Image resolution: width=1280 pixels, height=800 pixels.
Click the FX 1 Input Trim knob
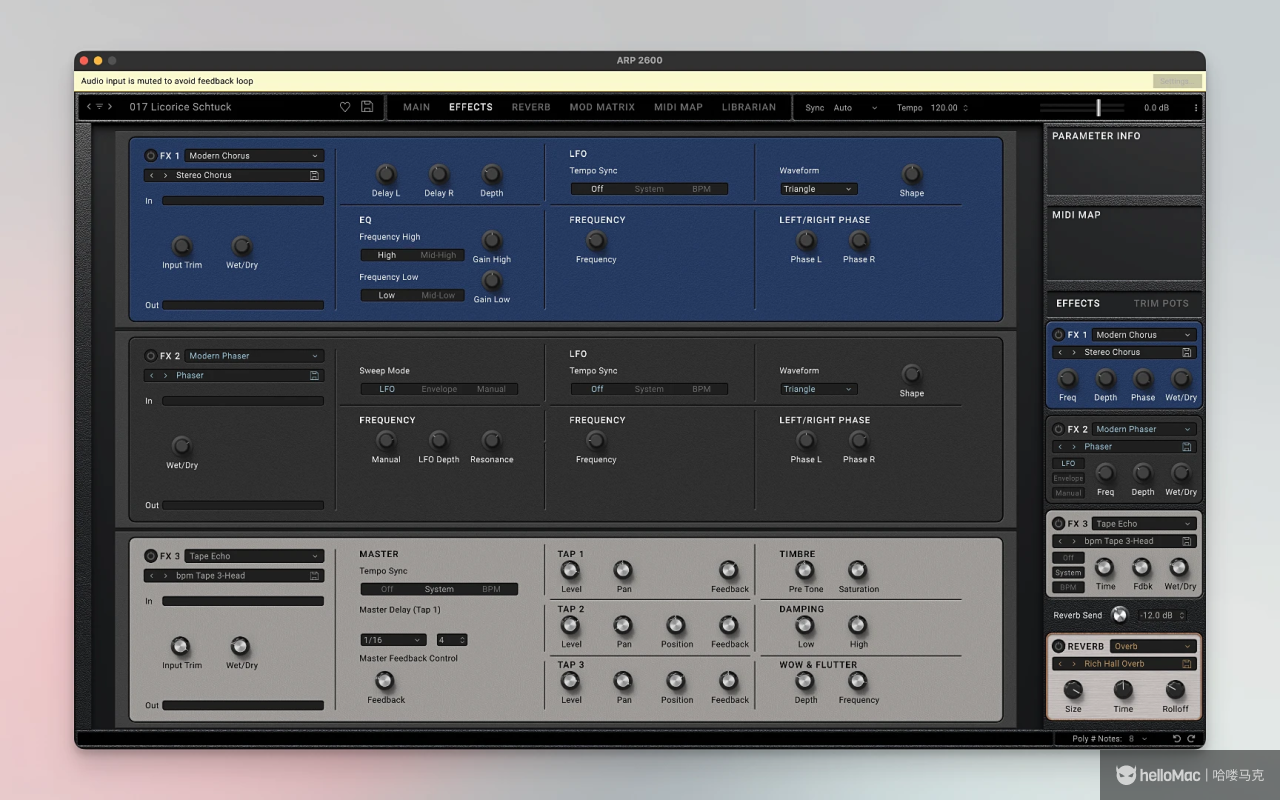tap(181, 246)
